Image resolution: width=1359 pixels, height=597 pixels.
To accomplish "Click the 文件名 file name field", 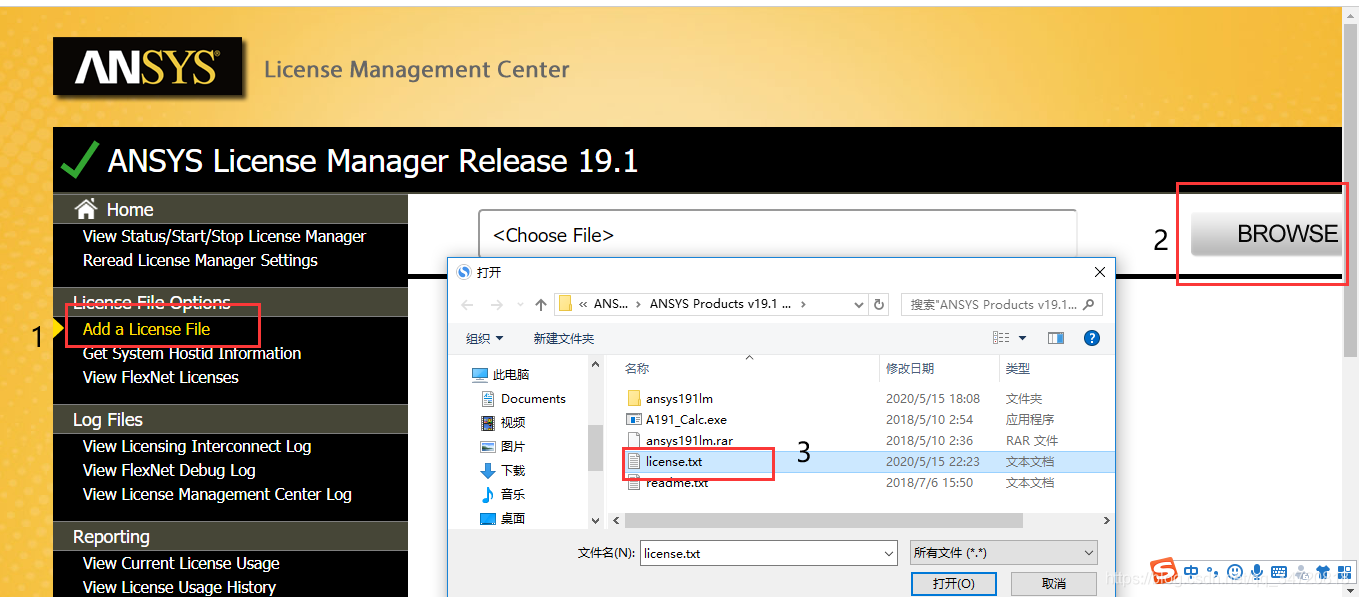I will pos(768,553).
